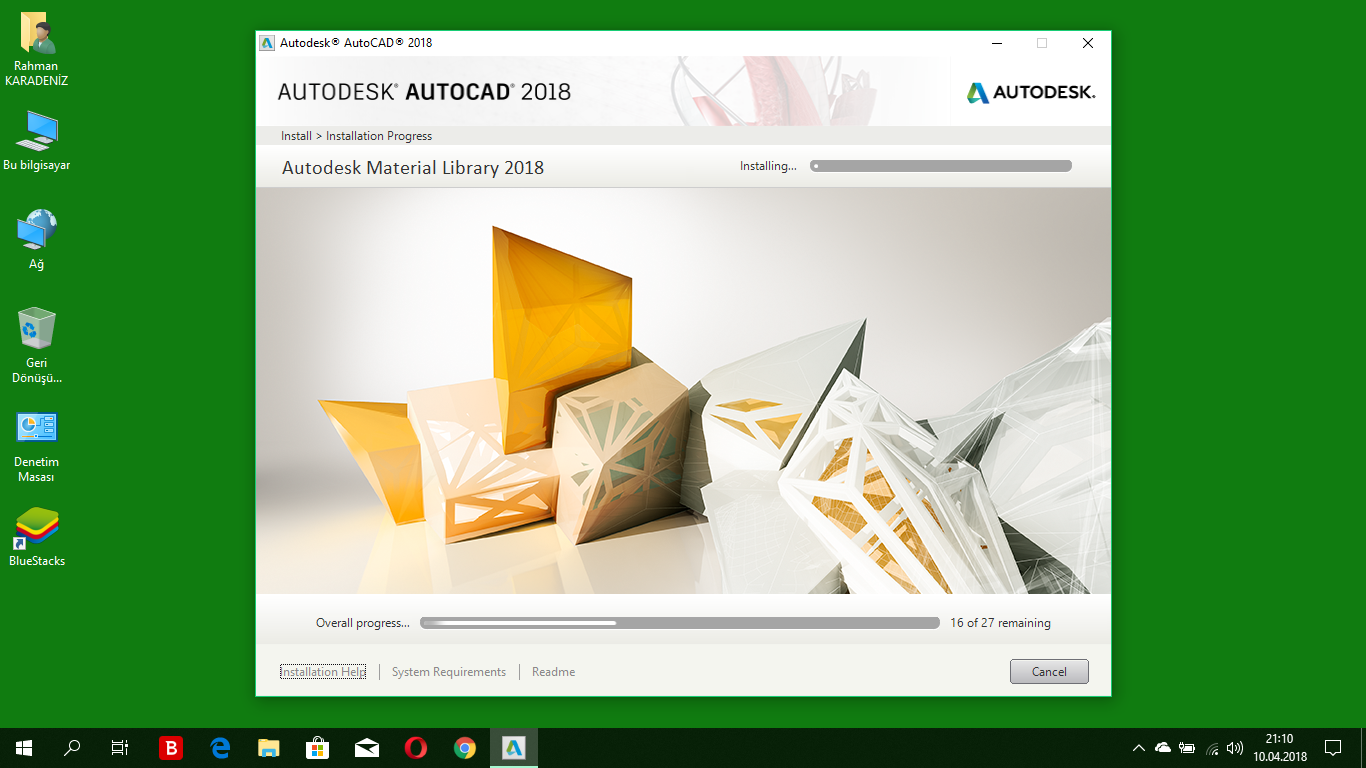The height and width of the screenshot is (768, 1366).
Task: Launch BlueStacks from the desktop
Action: 37,538
